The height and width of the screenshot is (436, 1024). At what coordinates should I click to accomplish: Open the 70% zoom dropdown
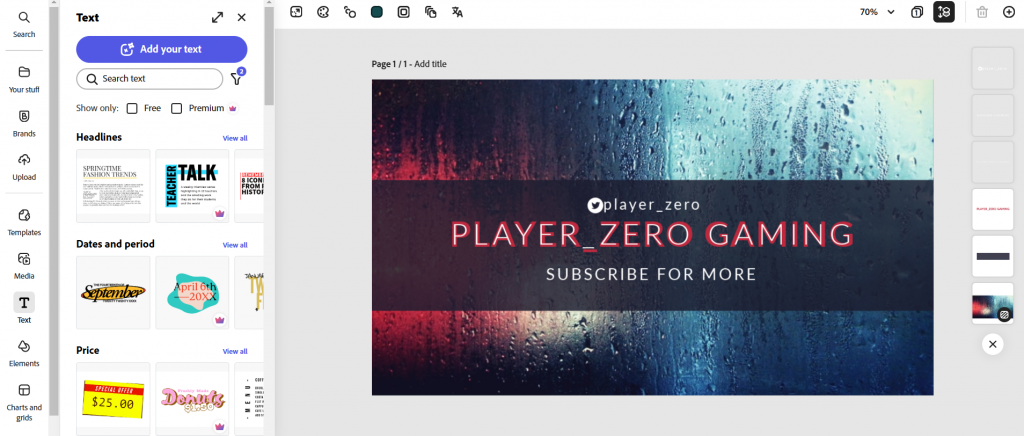pyautogui.click(x=877, y=12)
